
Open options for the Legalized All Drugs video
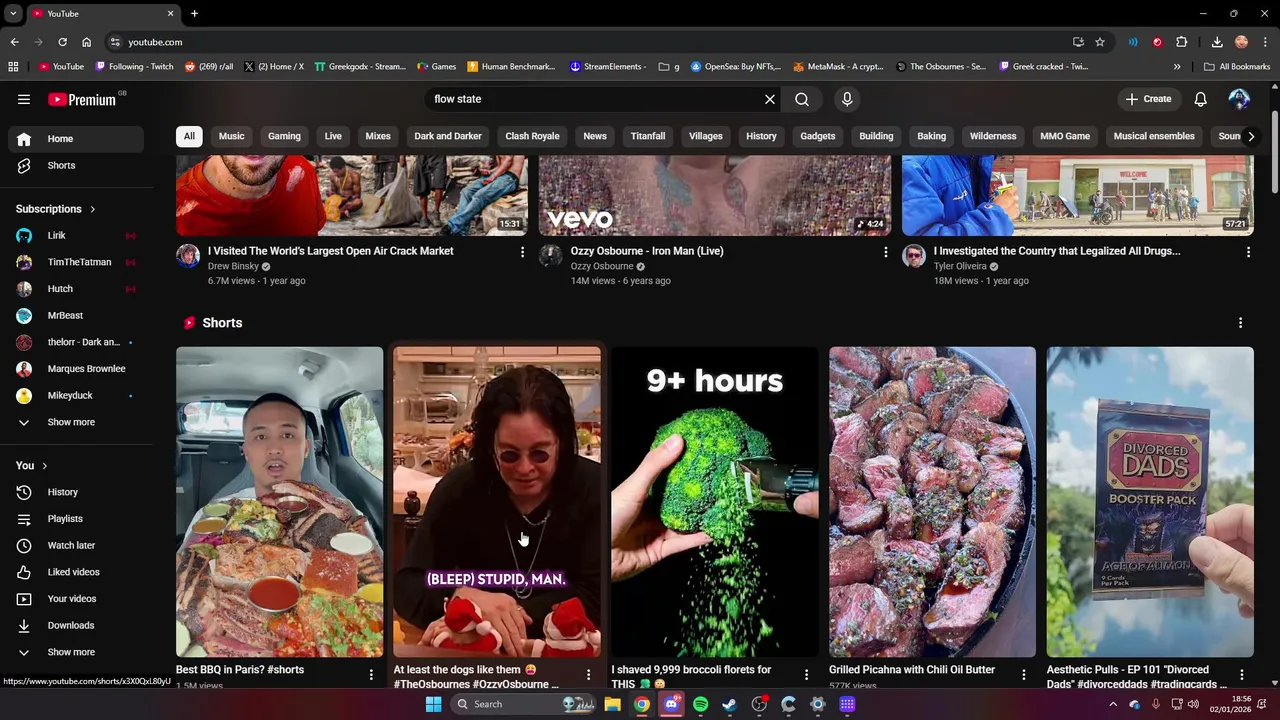coord(1248,252)
